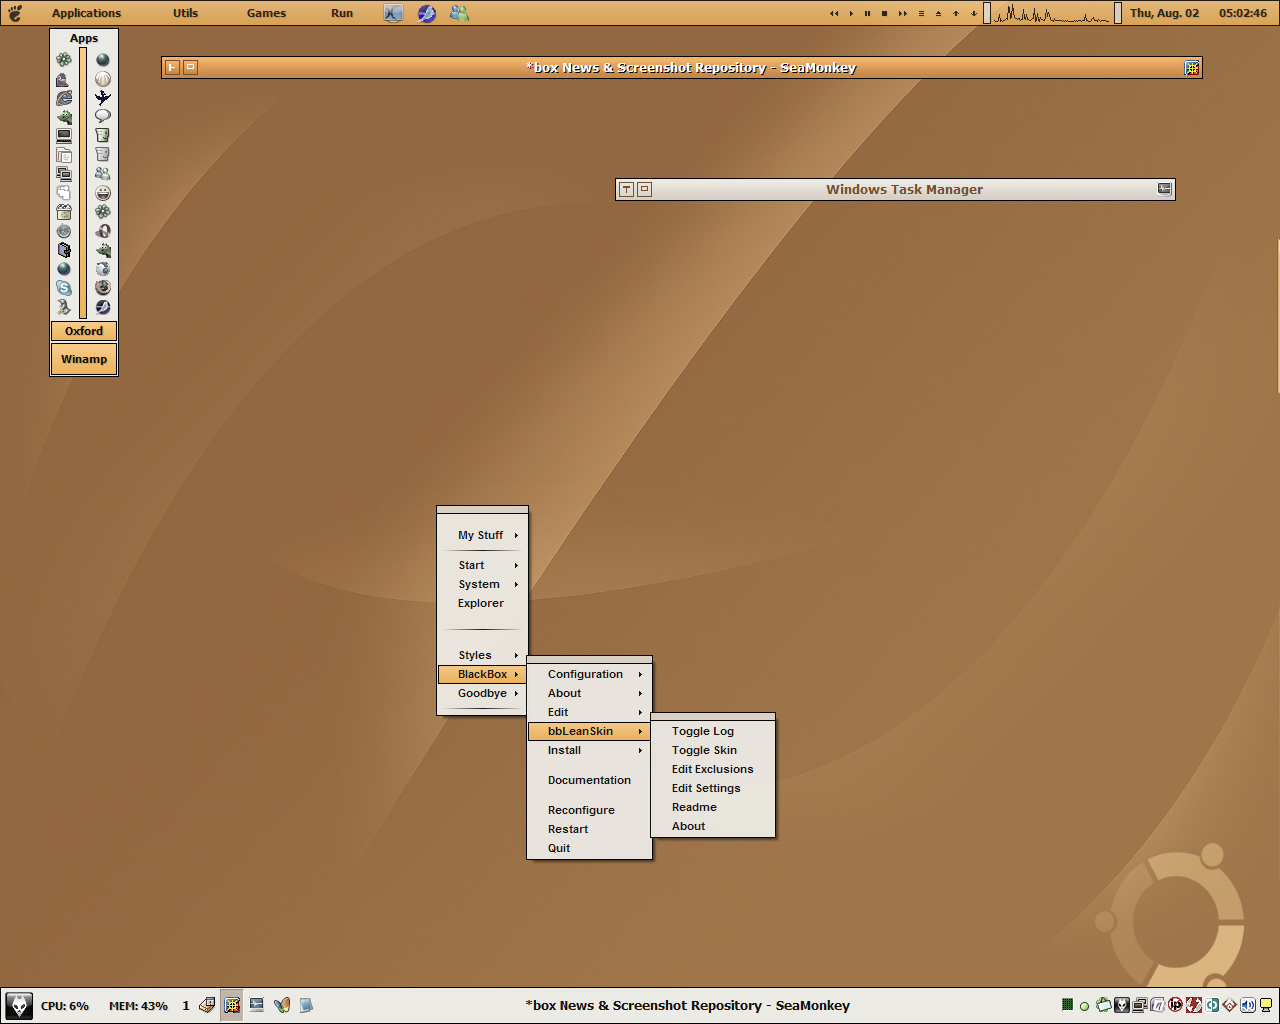
Task: Open Documentation in BlackBox menu
Action: (590, 780)
